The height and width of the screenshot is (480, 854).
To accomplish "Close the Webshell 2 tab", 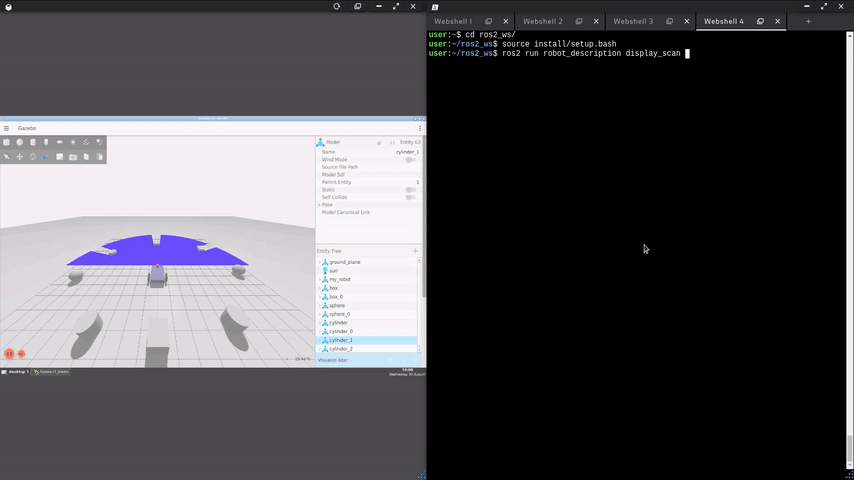I will tap(596, 21).
